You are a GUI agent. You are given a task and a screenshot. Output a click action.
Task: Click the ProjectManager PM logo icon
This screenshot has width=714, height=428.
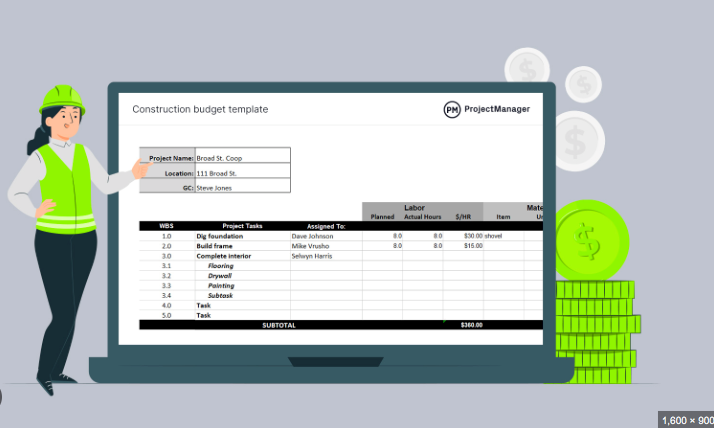(x=452, y=109)
